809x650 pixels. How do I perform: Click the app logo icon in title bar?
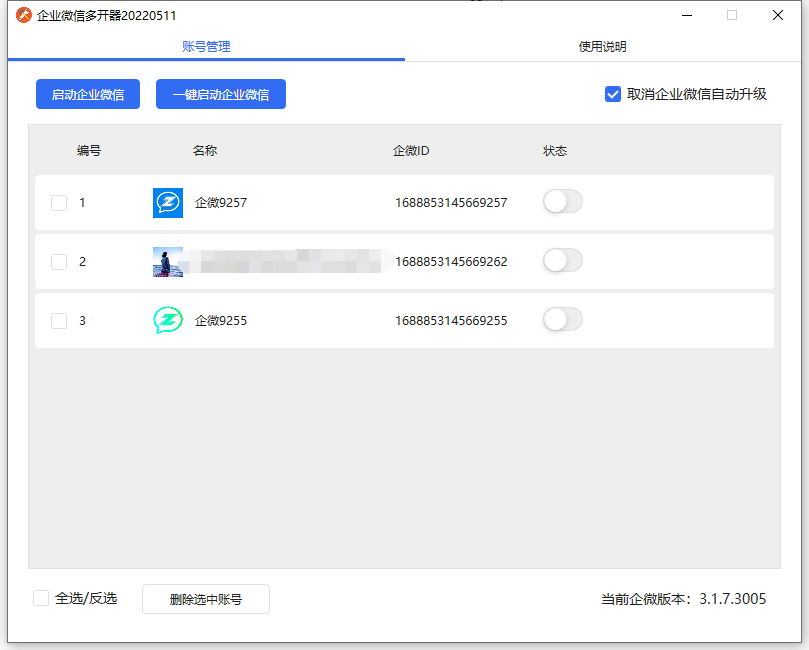click(x=24, y=15)
